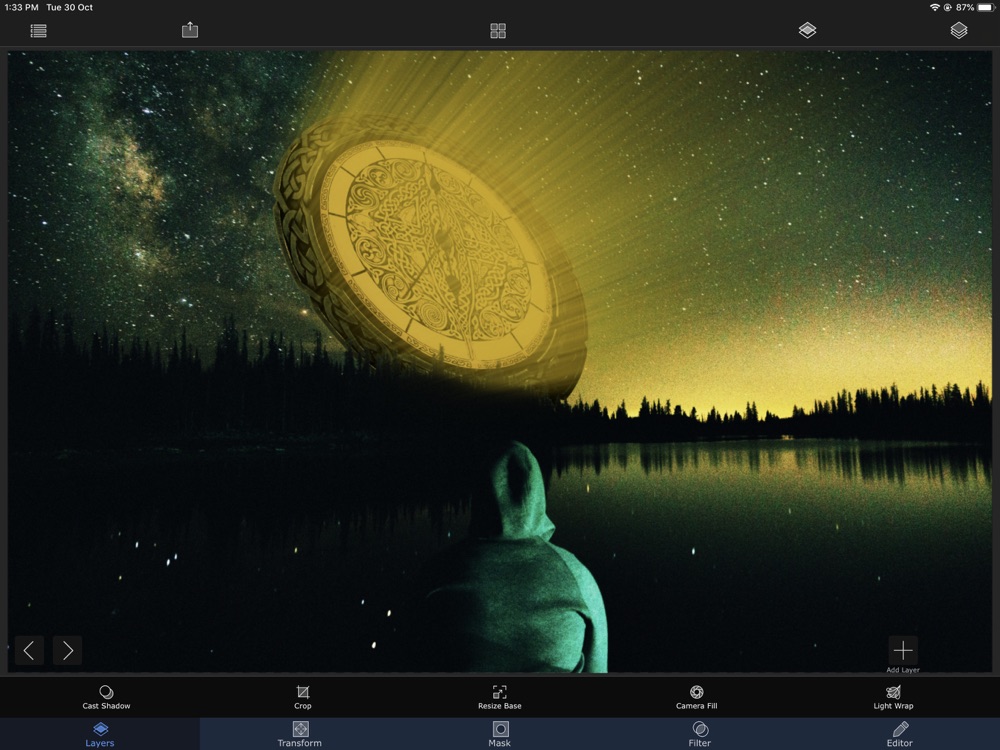Tap the 87% battery percentage

[965, 8]
